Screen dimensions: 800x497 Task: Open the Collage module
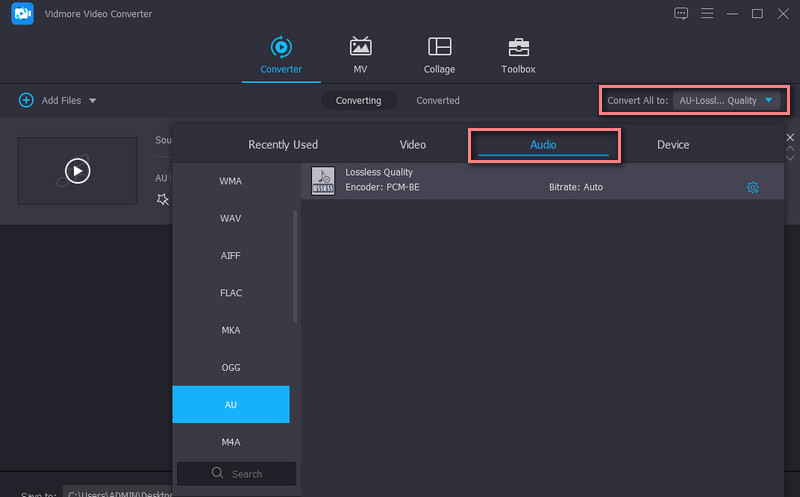click(439, 55)
